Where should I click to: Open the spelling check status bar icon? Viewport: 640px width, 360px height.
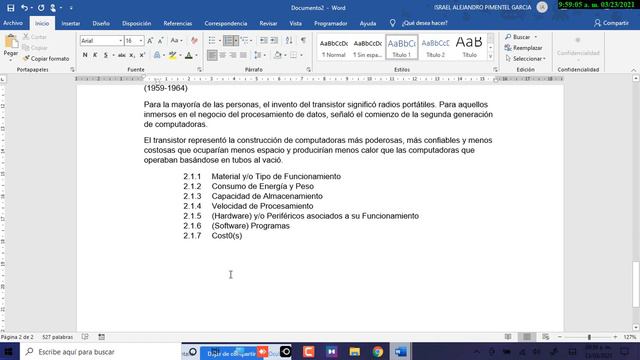click(85, 337)
